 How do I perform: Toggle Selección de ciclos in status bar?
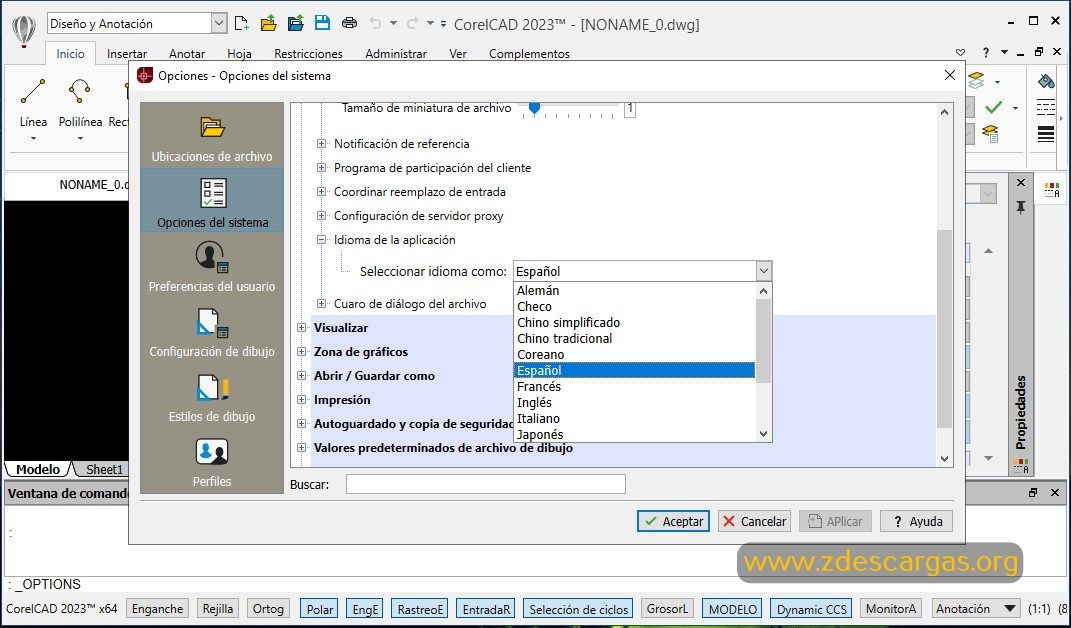click(x=579, y=609)
